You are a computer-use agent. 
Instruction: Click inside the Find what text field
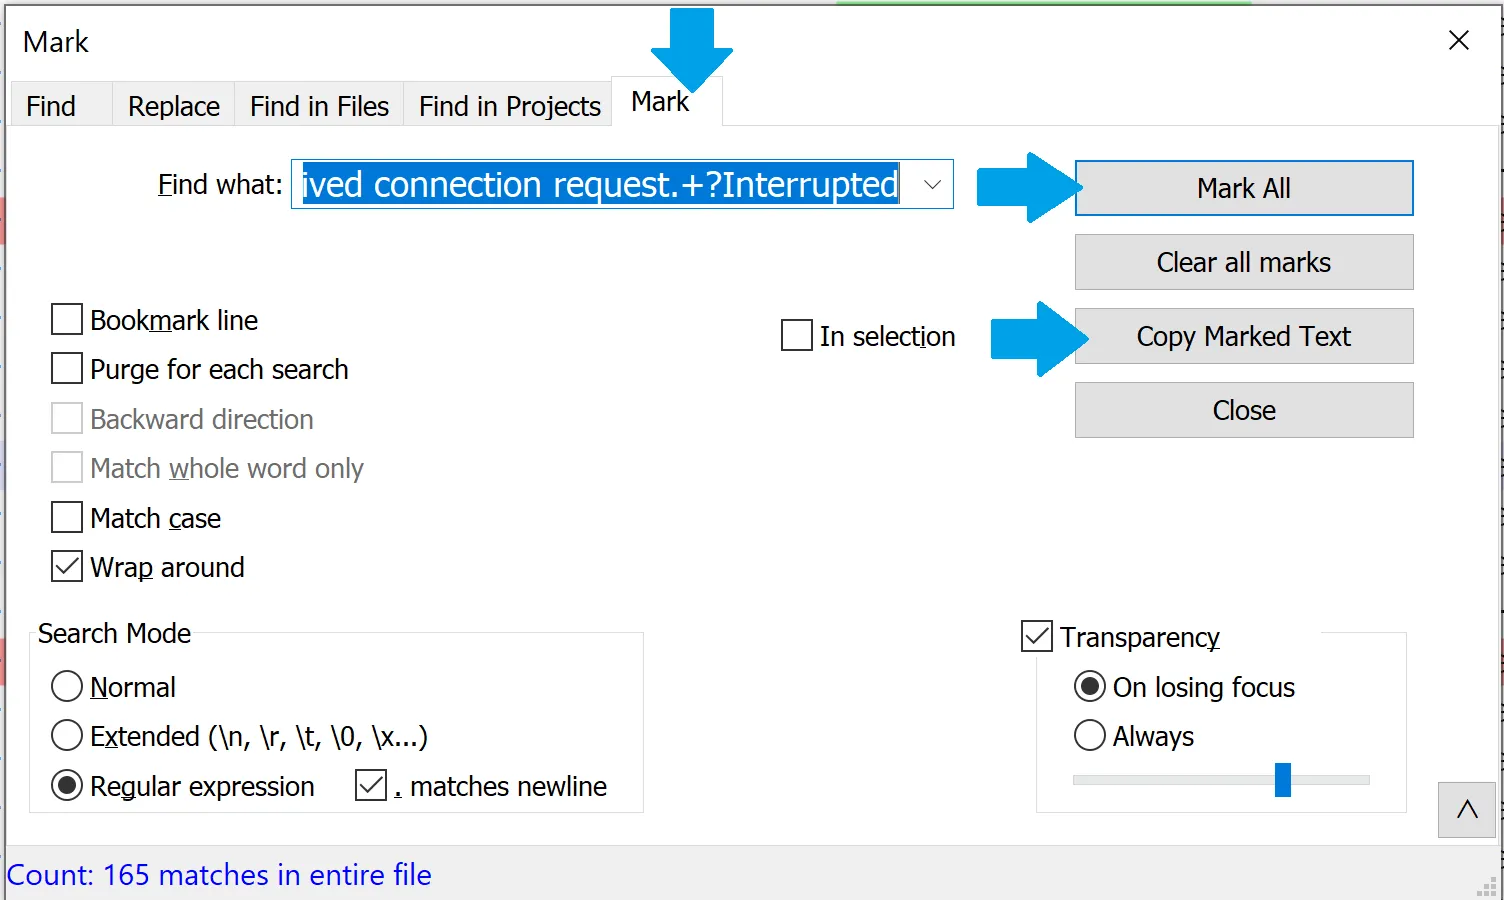(600, 185)
